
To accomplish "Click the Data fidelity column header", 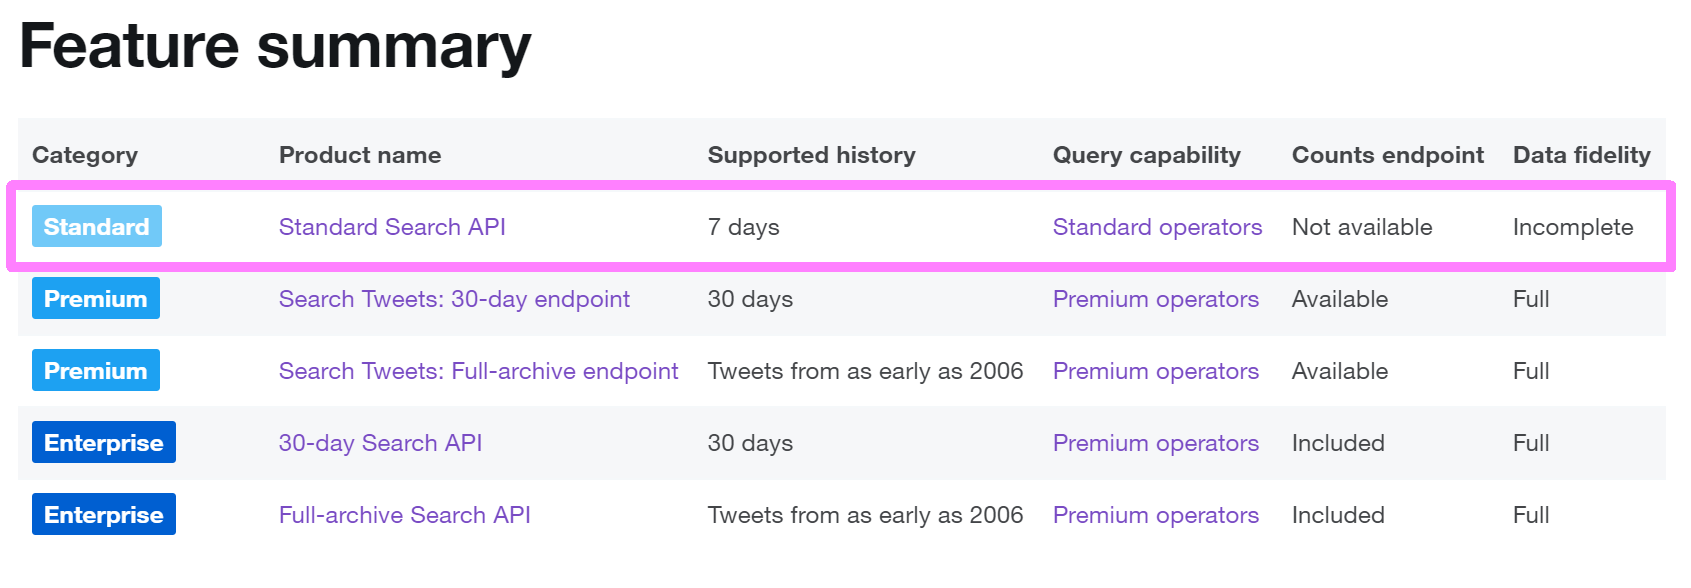I will pyautogui.click(x=1581, y=155).
